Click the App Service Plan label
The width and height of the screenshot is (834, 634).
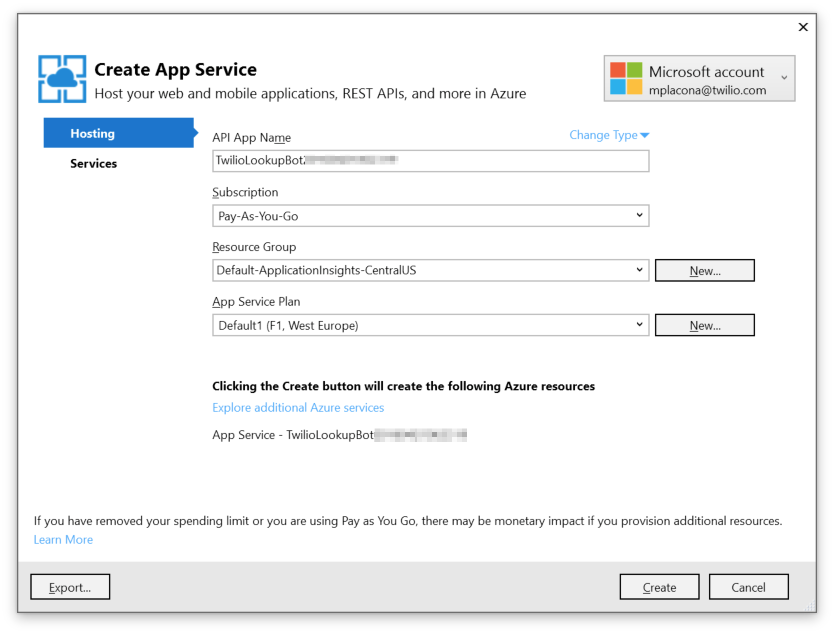coord(256,302)
